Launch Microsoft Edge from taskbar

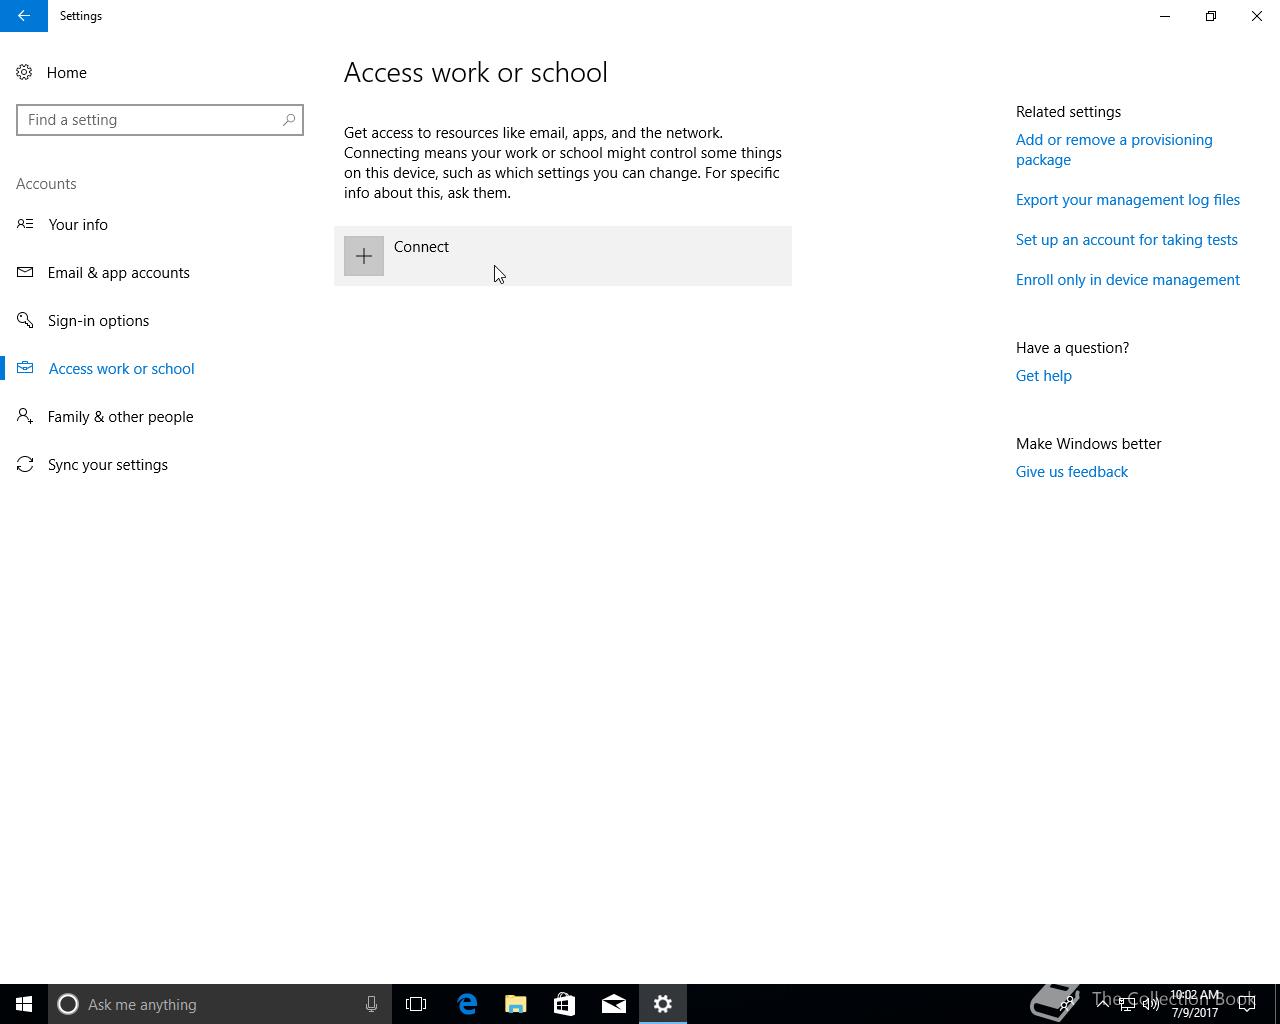(467, 1004)
